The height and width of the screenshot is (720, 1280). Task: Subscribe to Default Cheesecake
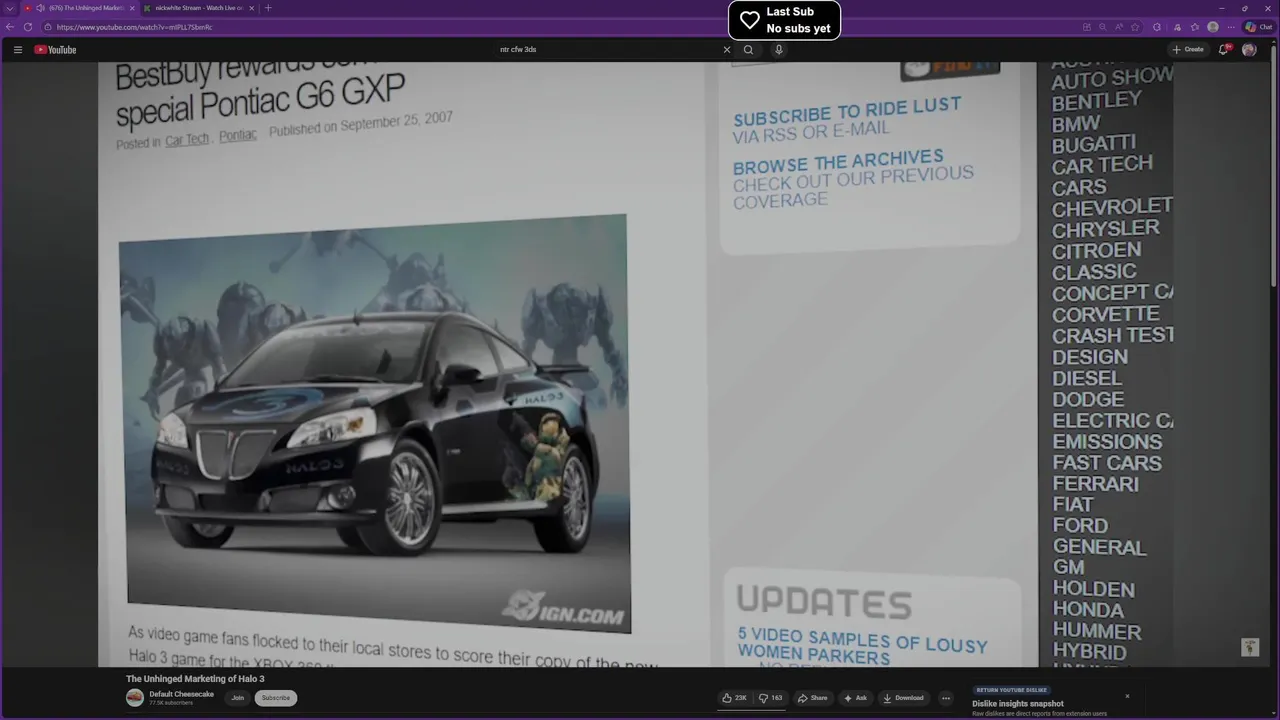coord(276,698)
